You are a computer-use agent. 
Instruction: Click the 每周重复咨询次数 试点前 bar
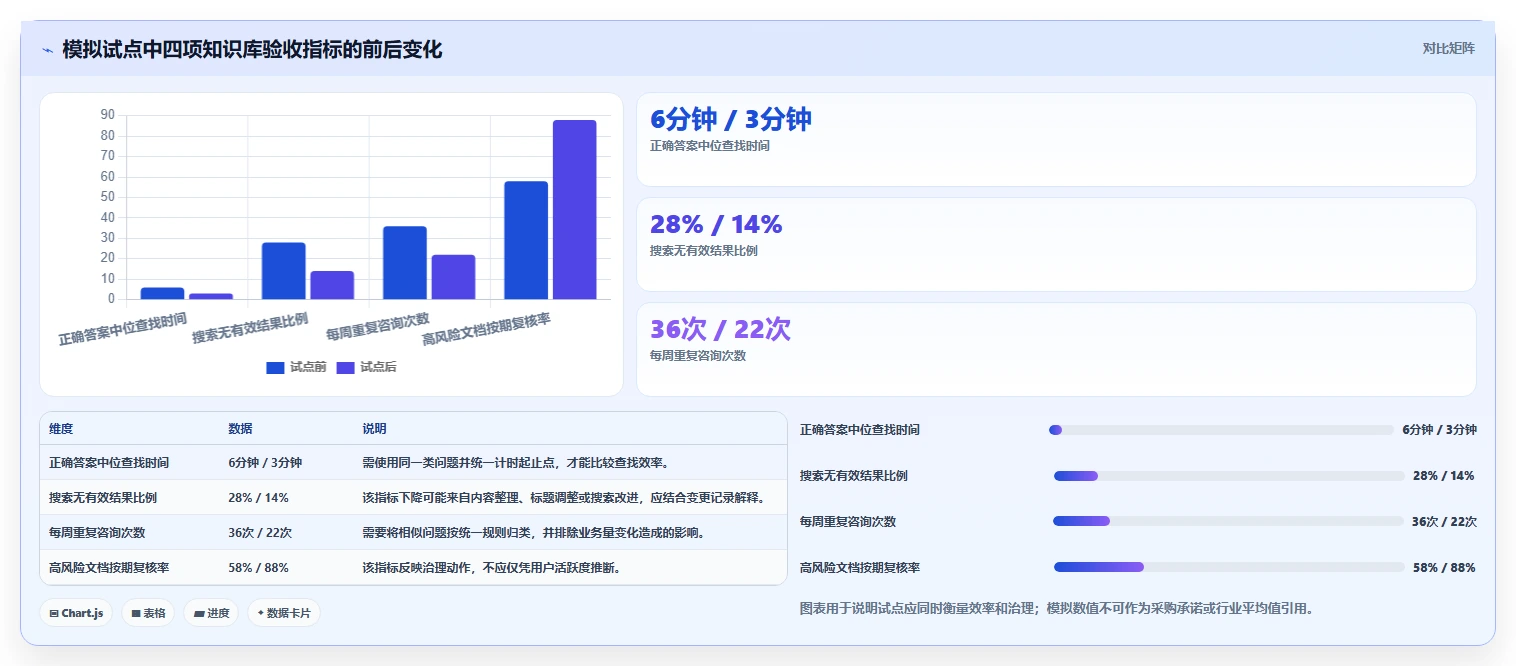[405, 262]
